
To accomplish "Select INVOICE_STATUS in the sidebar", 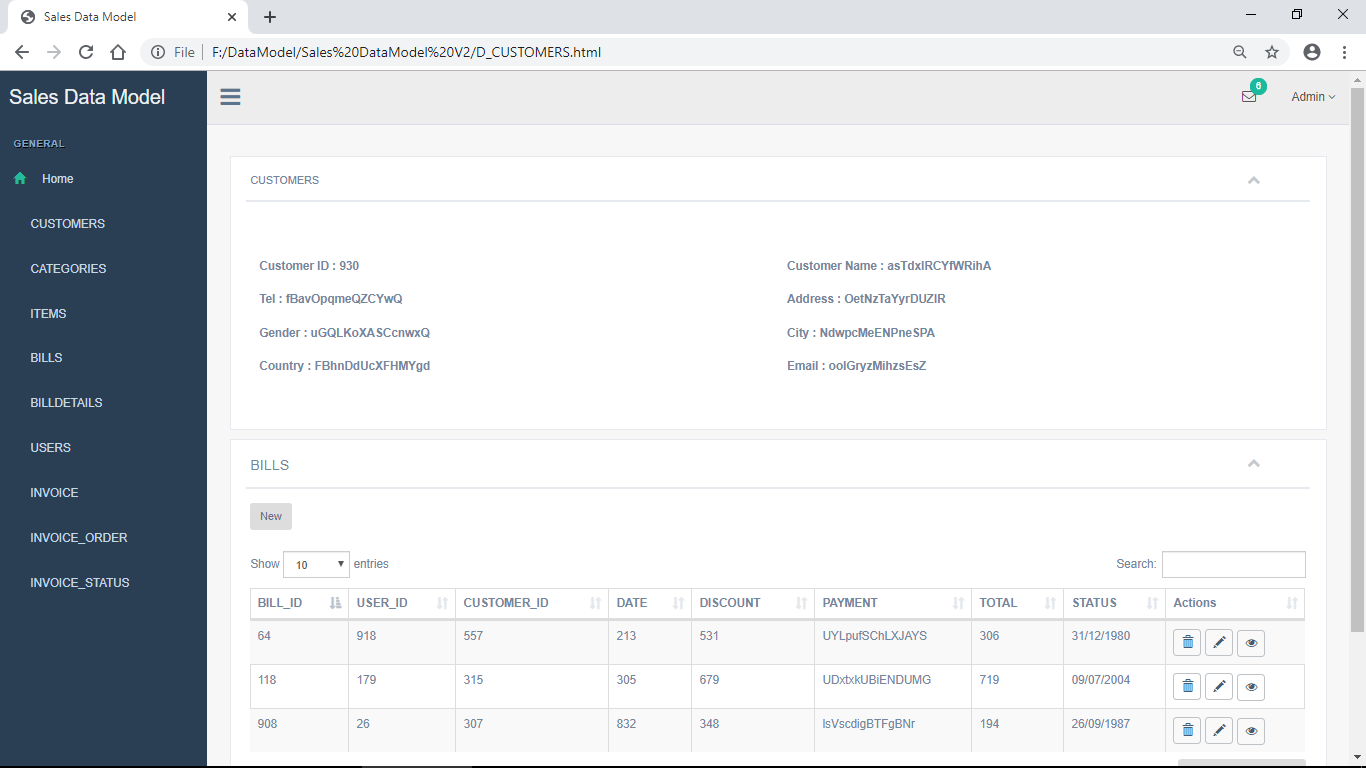I will 79,582.
